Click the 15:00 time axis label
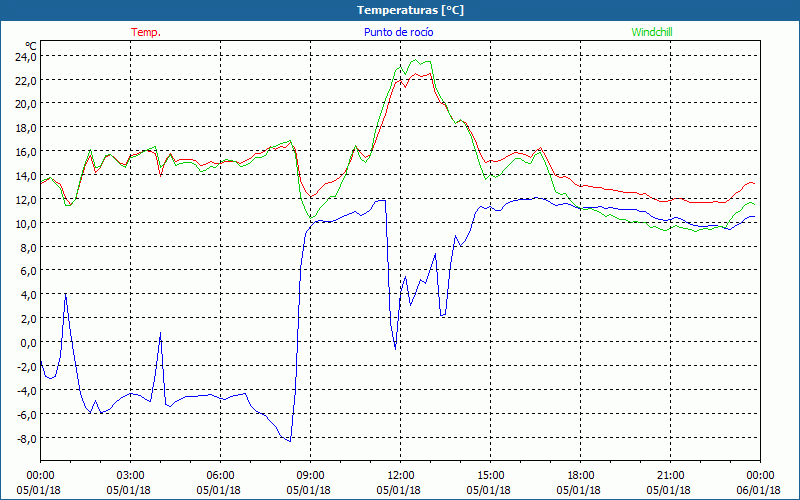 pyautogui.click(x=490, y=476)
